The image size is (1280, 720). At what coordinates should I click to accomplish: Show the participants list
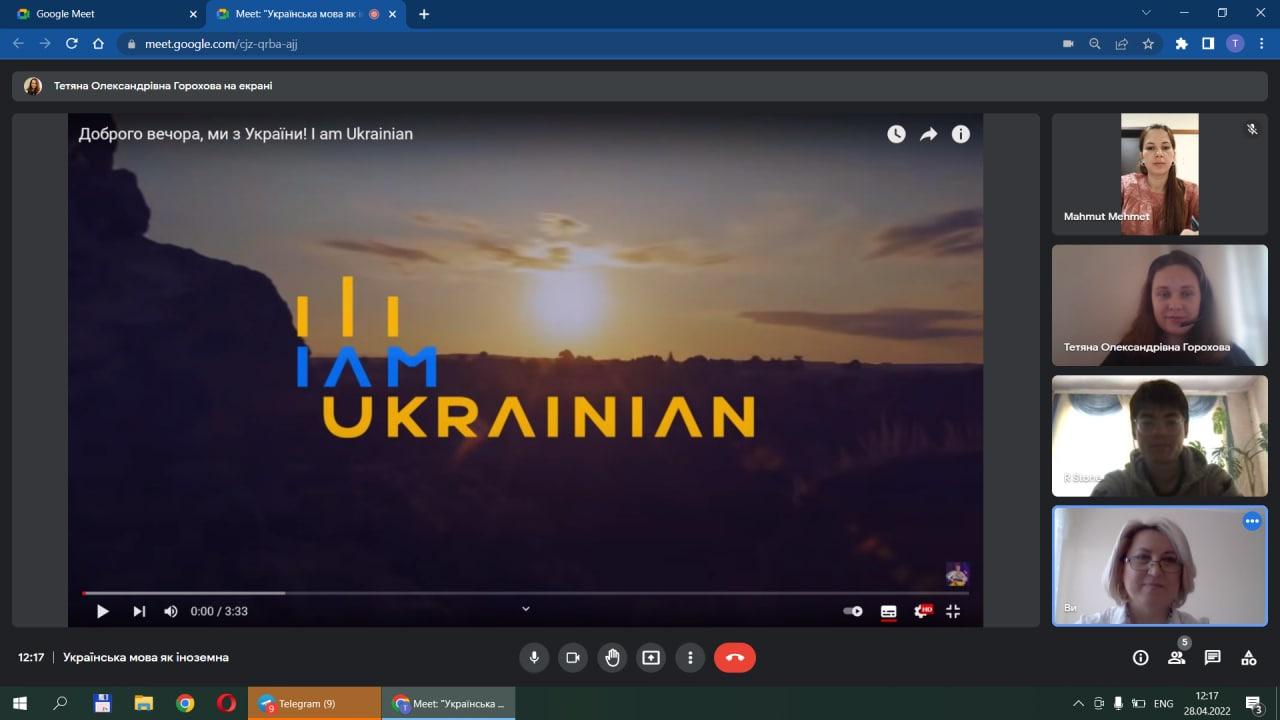click(x=1176, y=657)
